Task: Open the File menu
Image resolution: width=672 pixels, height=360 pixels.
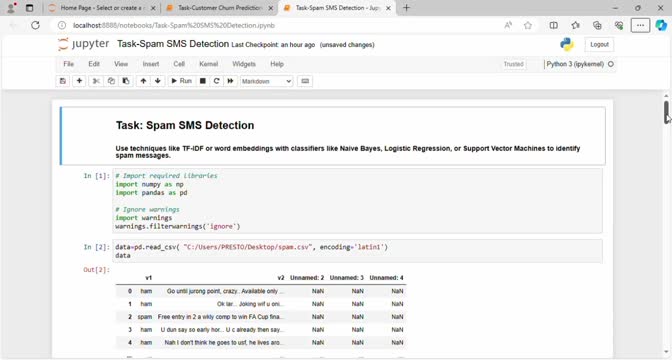Action: tap(69, 64)
